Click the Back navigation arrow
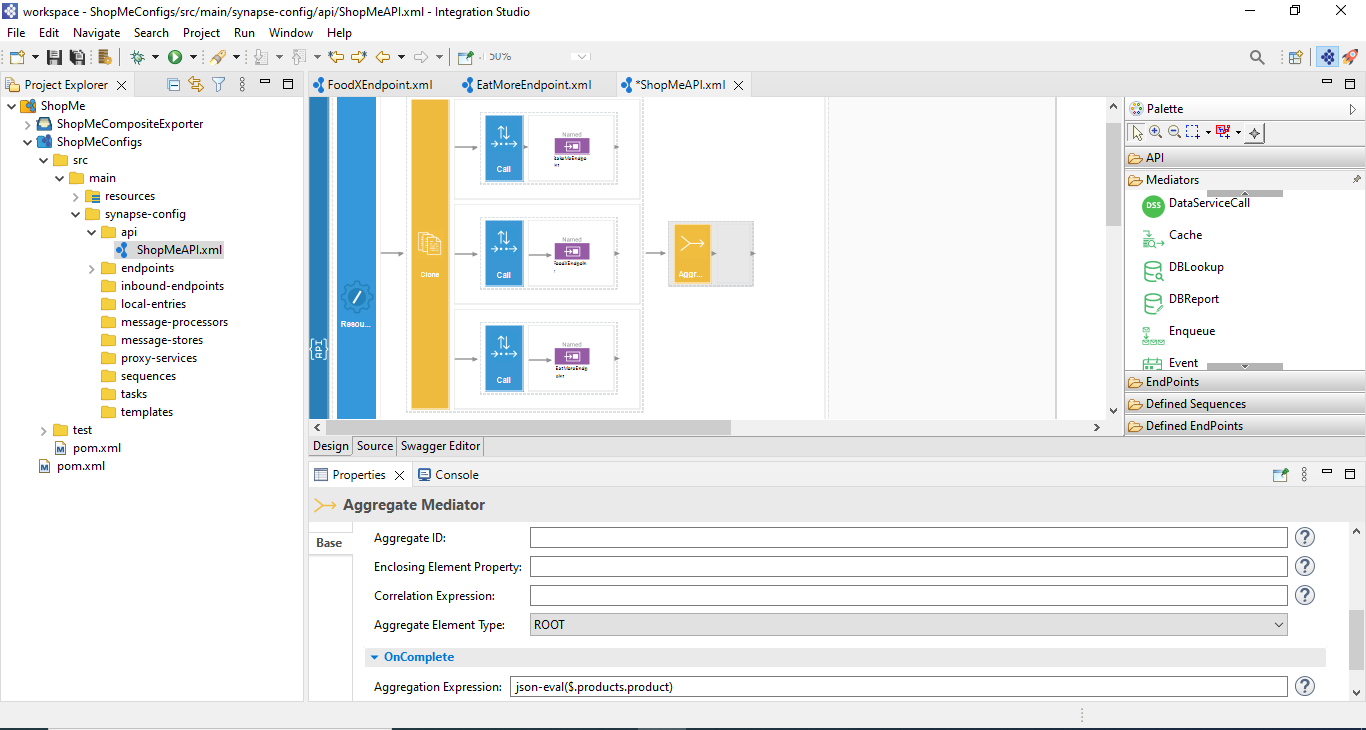The image size is (1366, 730). tap(382, 58)
